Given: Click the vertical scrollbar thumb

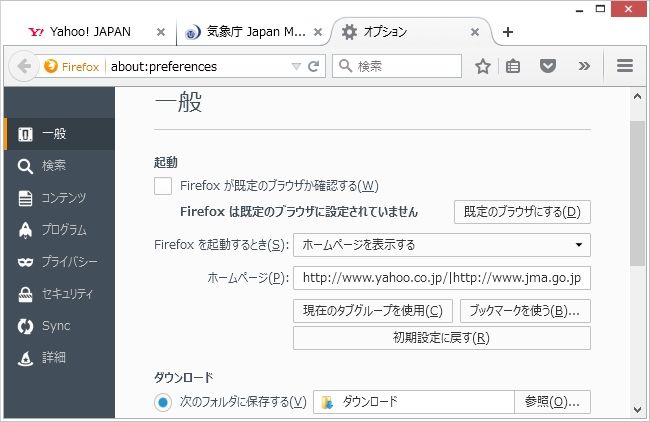Looking at the screenshot, I should [x=638, y=193].
